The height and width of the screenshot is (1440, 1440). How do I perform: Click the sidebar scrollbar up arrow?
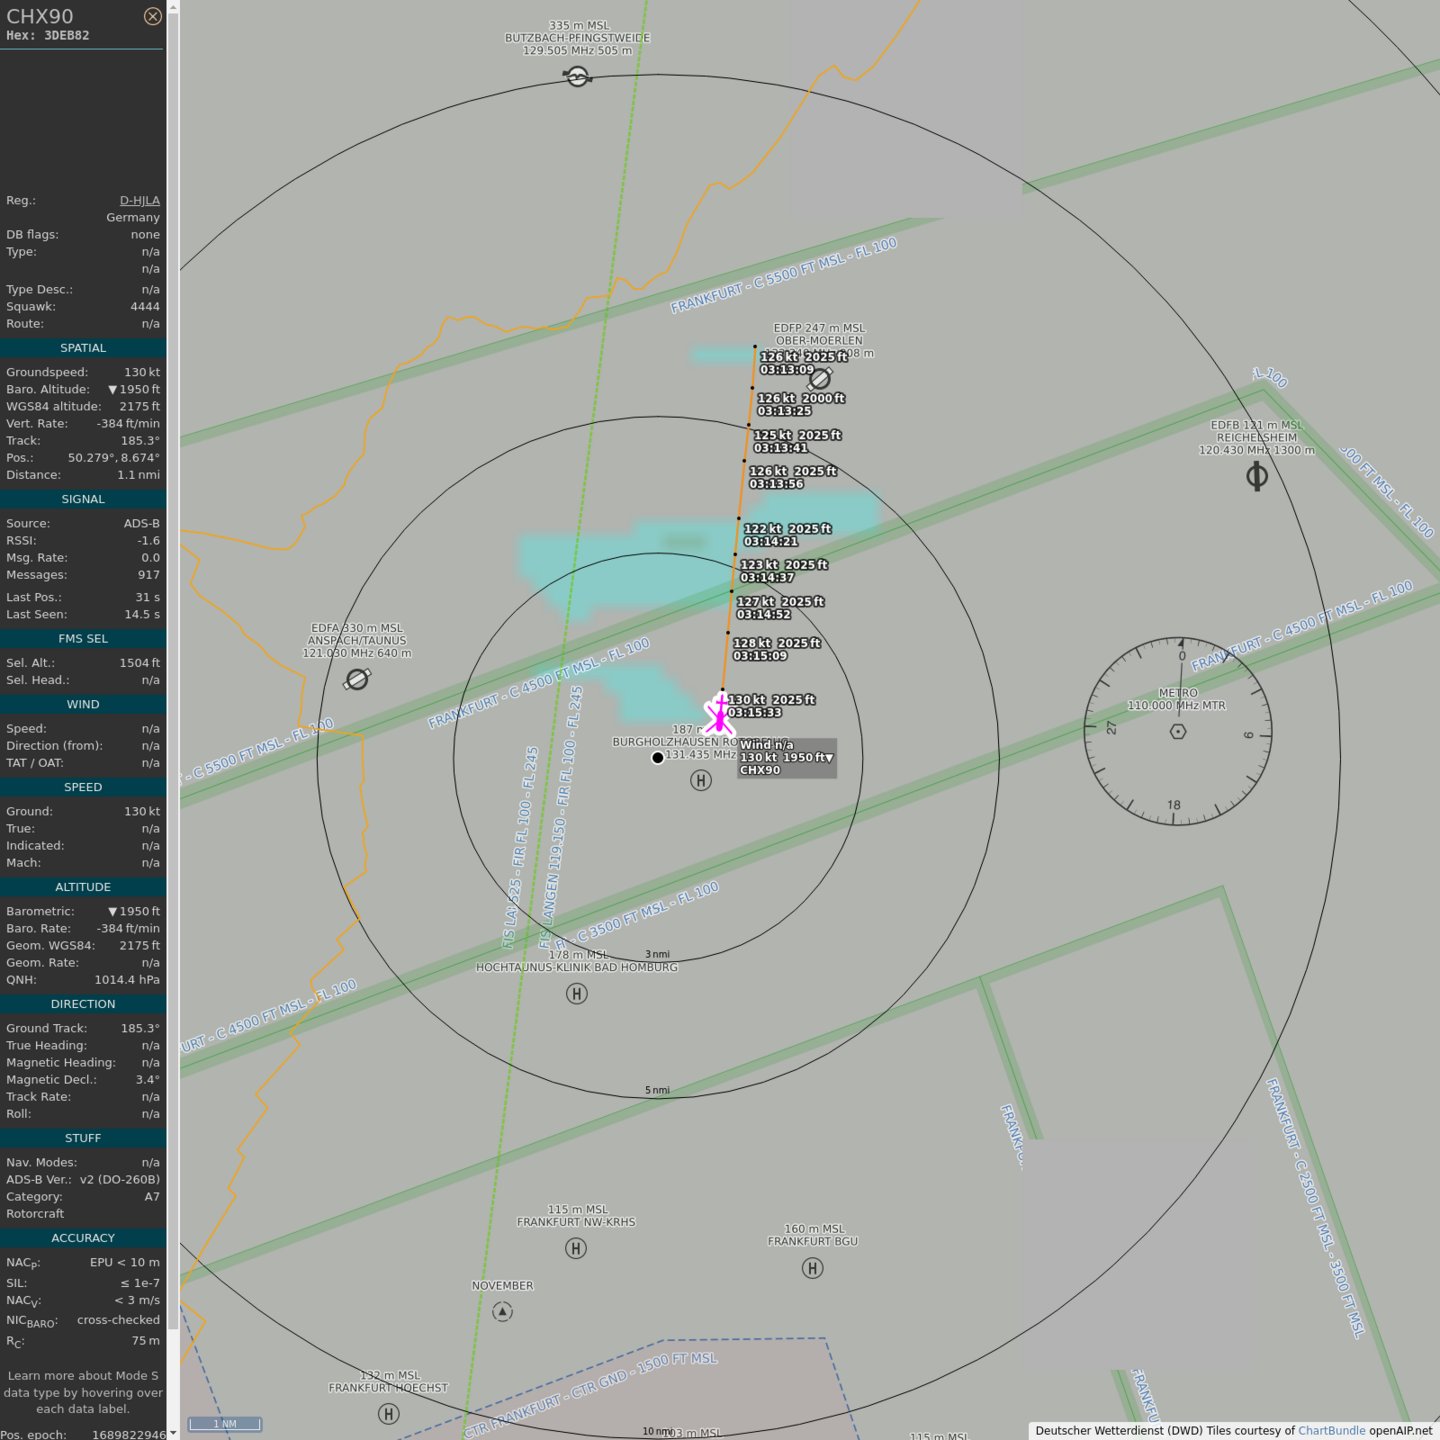[173, 6]
